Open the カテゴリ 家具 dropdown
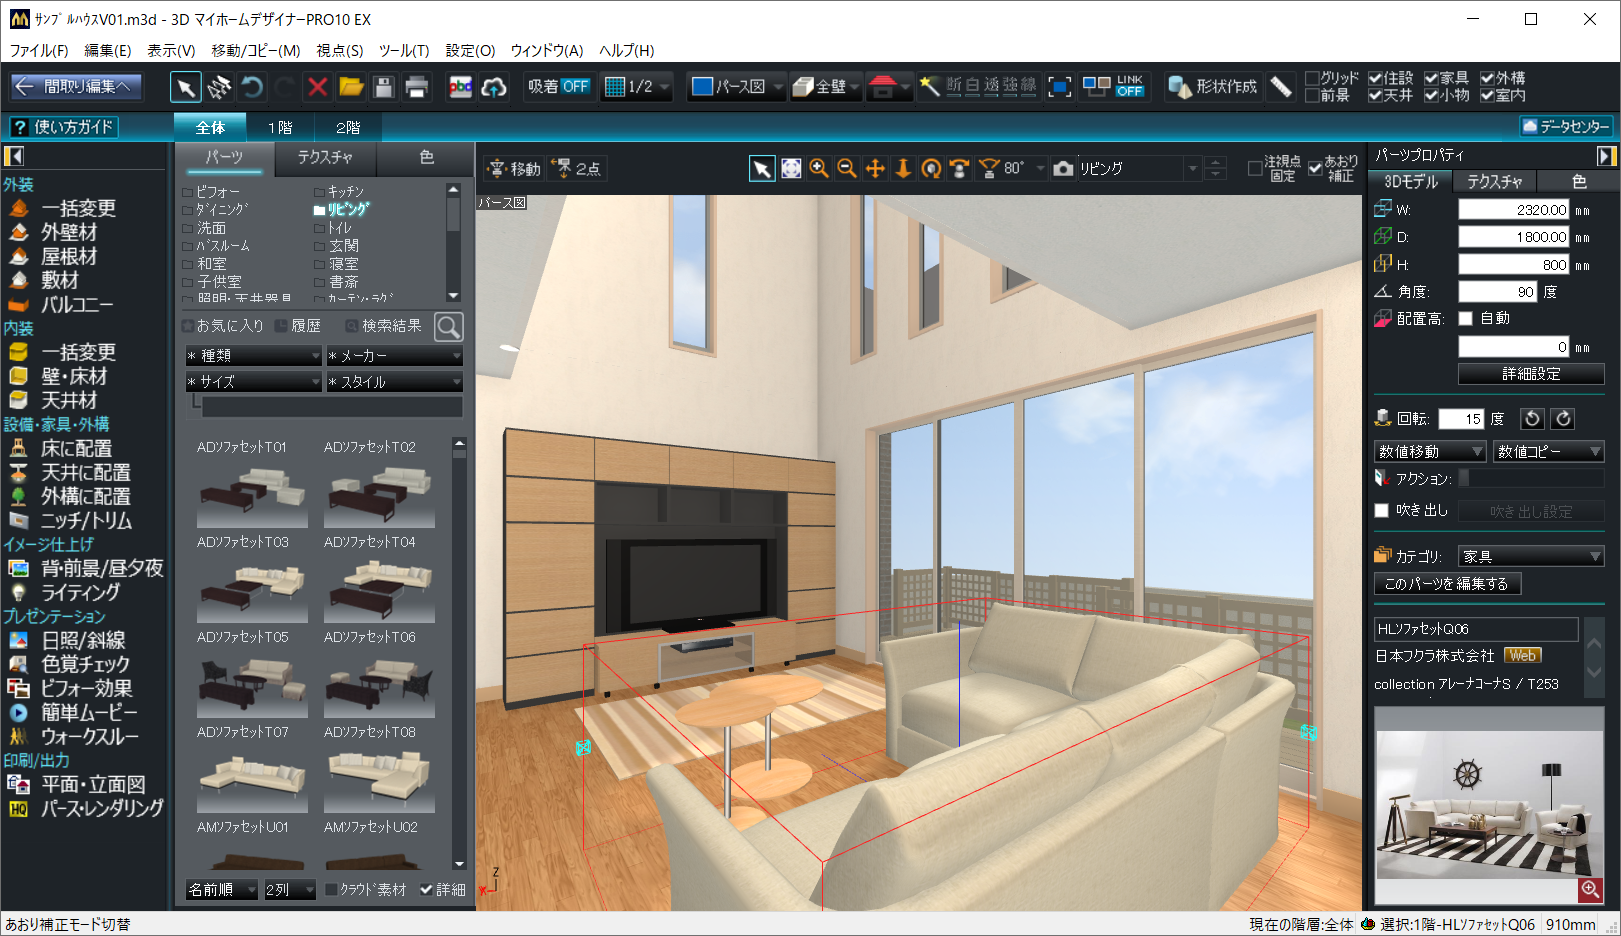This screenshot has width=1621, height=936. click(x=1531, y=556)
